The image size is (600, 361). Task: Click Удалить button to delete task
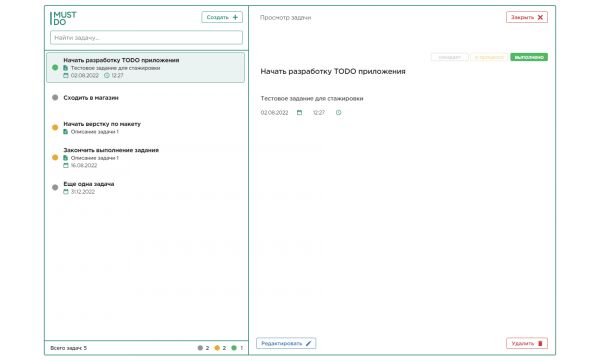click(527, 343)
